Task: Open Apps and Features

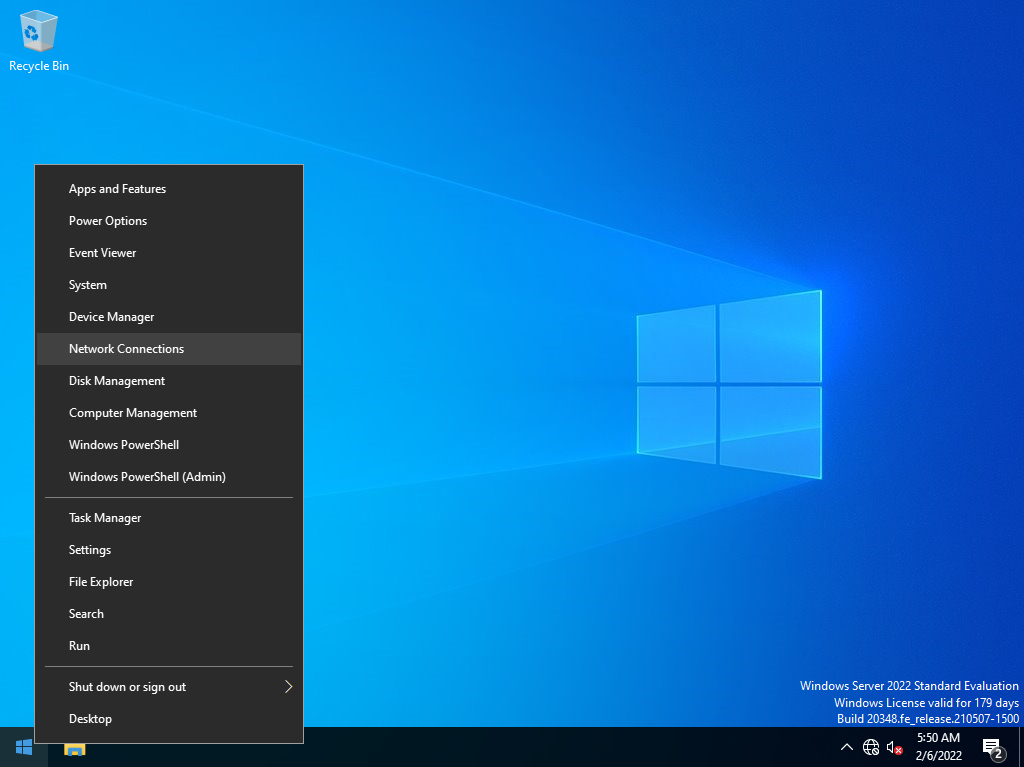Action: point(169,189)
